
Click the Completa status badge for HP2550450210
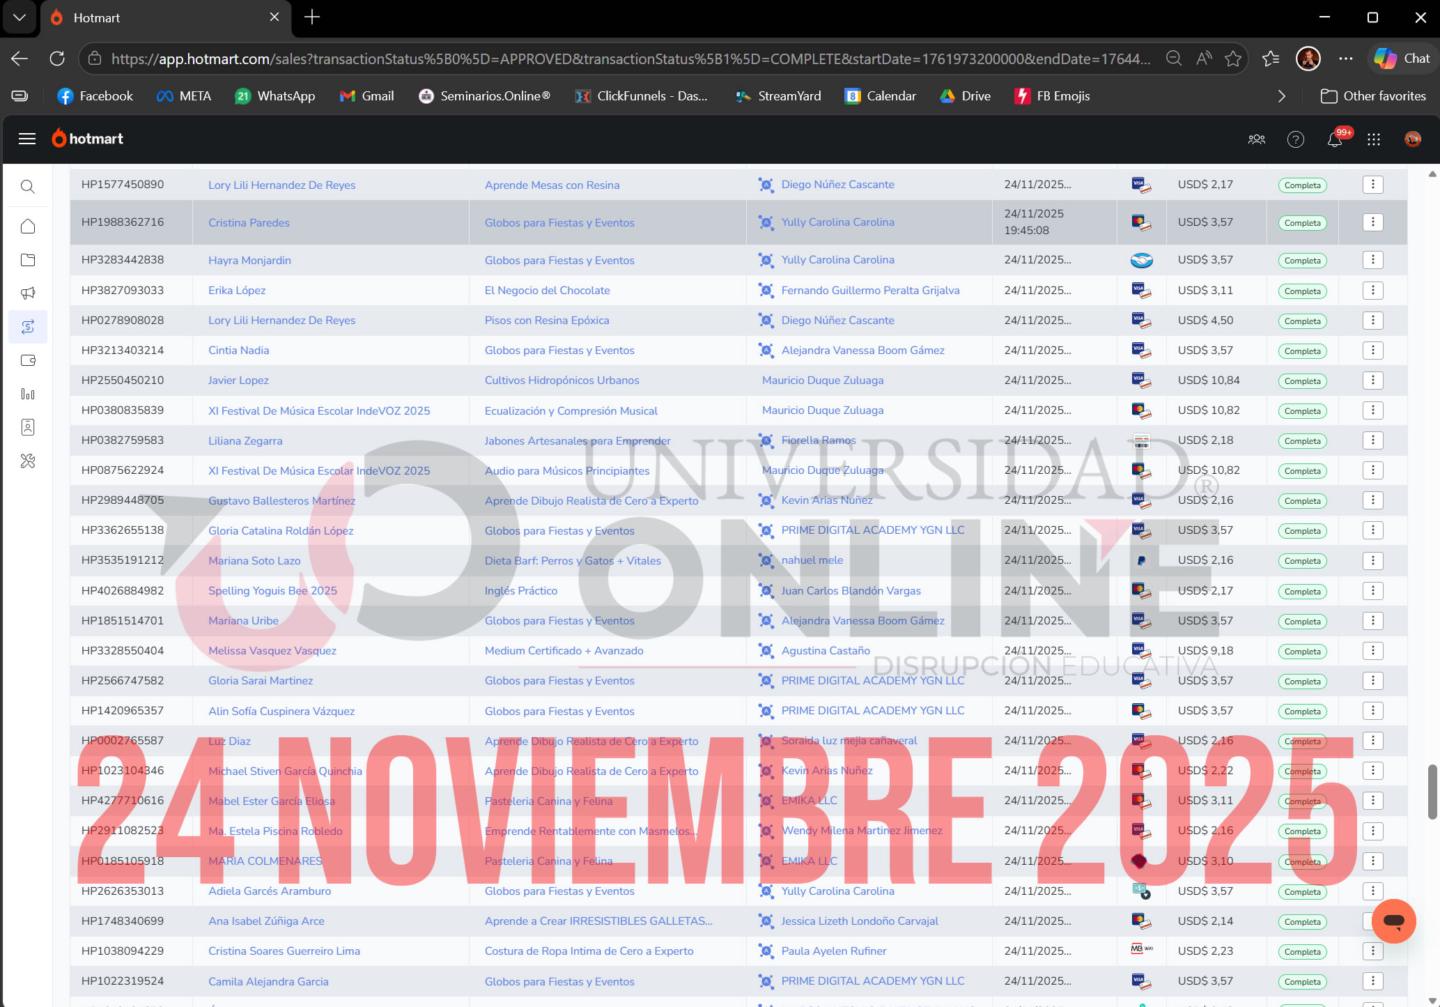[x=1302, y=381]
